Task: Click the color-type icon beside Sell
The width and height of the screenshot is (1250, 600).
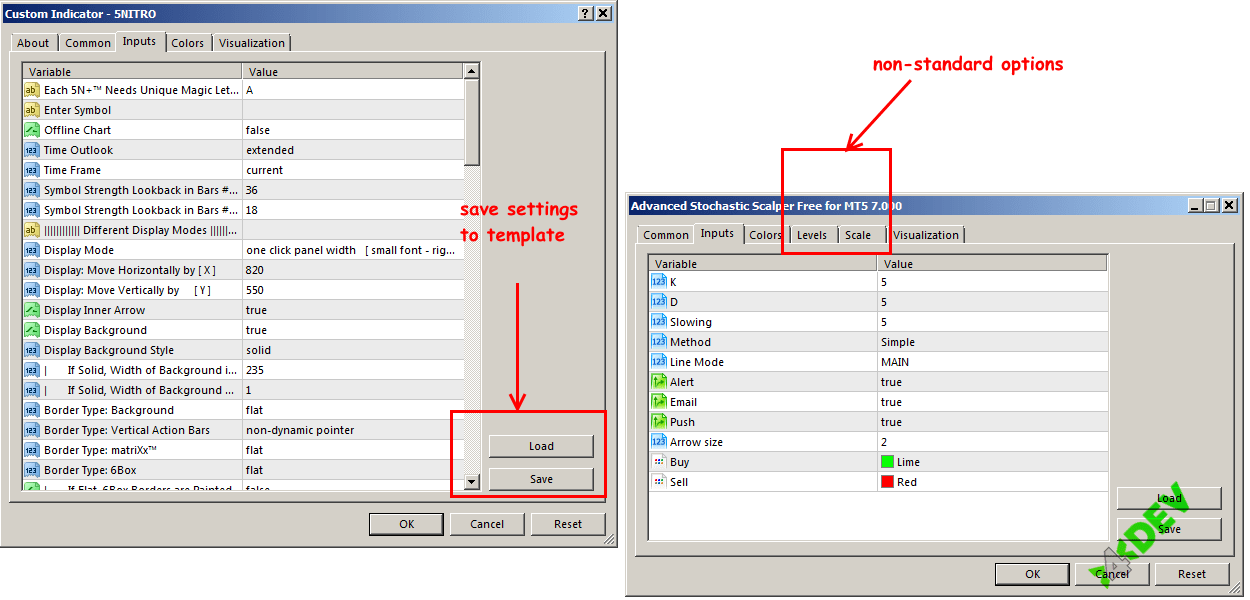Action: coord(658,482)
